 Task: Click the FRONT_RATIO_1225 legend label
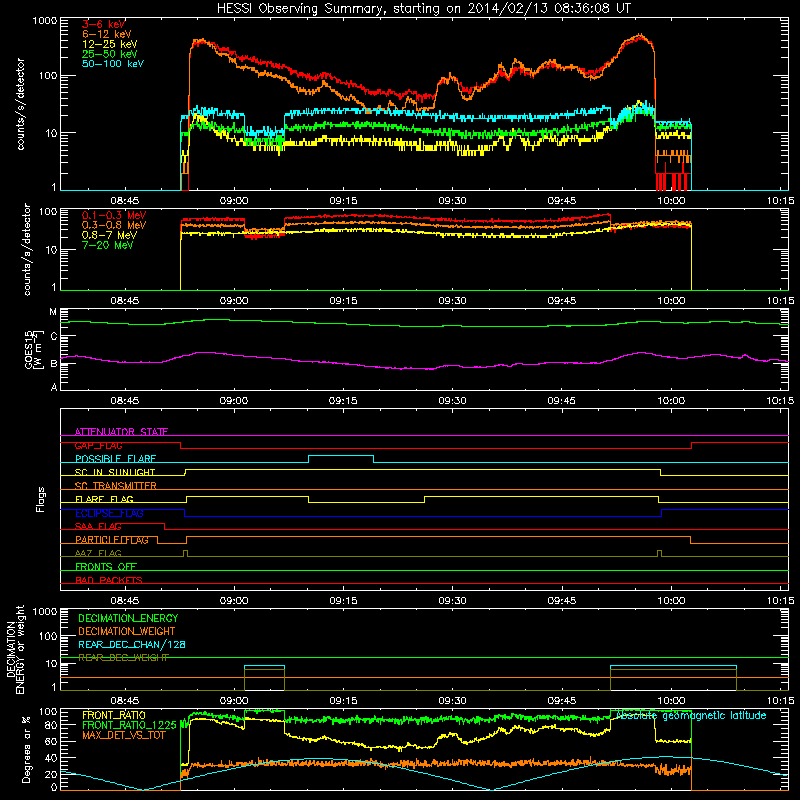(x=129, y=725)
